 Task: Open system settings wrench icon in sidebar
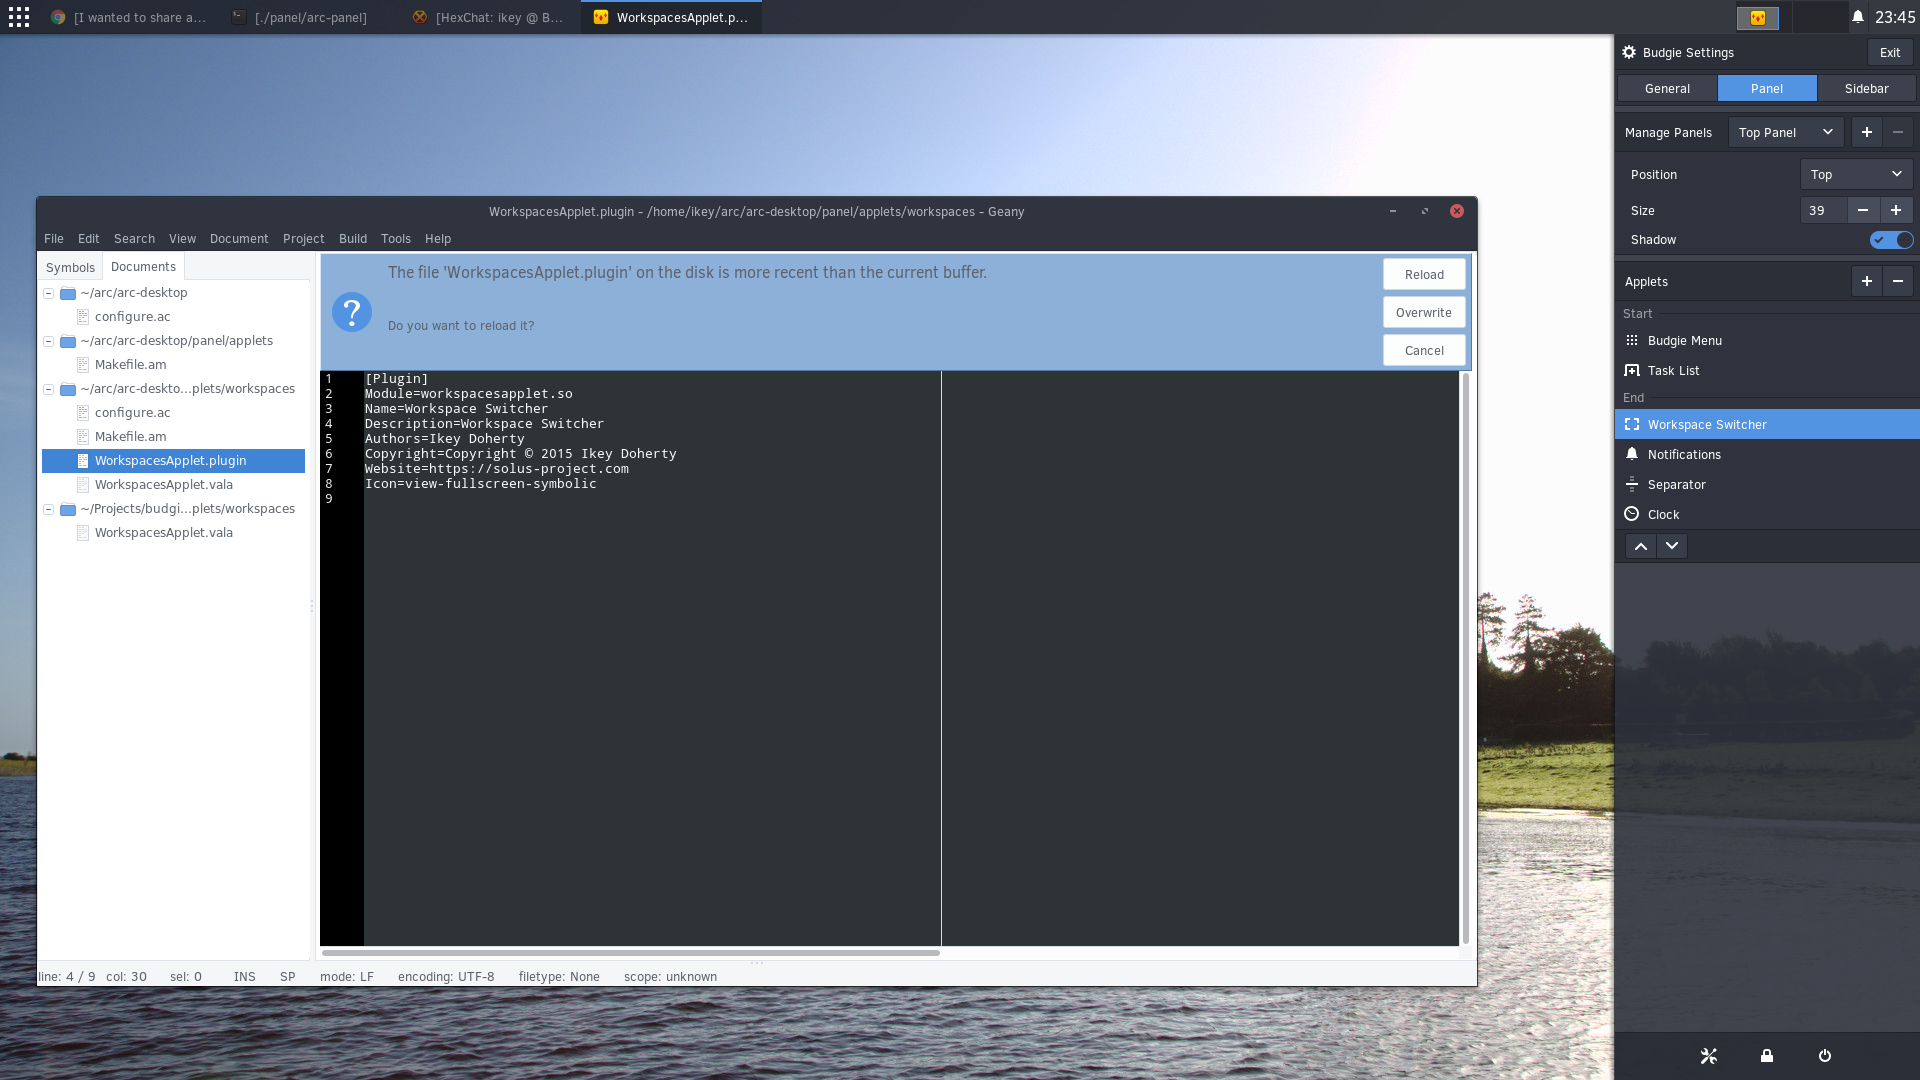pos(1708,1056)
